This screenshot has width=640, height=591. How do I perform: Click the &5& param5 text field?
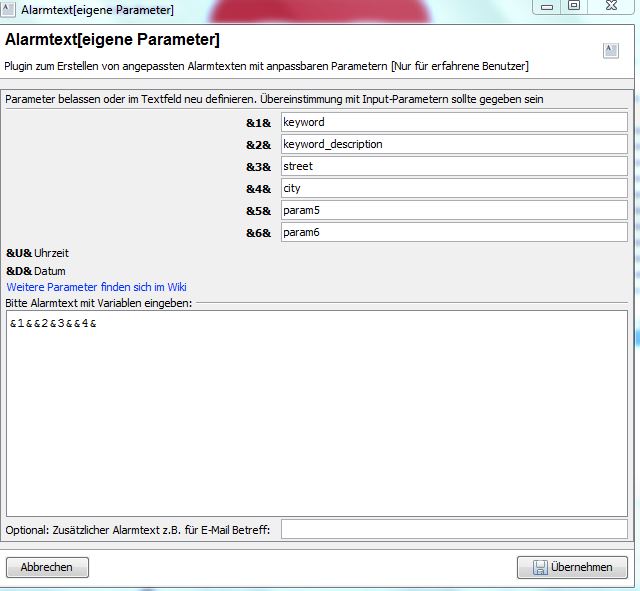[x=453, y=210]
